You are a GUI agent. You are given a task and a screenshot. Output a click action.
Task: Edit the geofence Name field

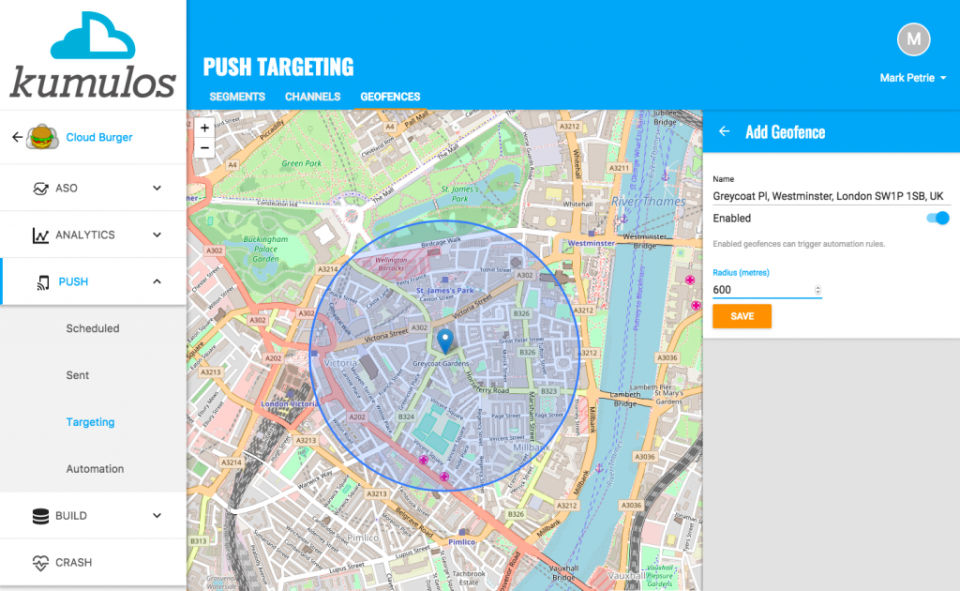pyautogui.click(x=831, y=196)
